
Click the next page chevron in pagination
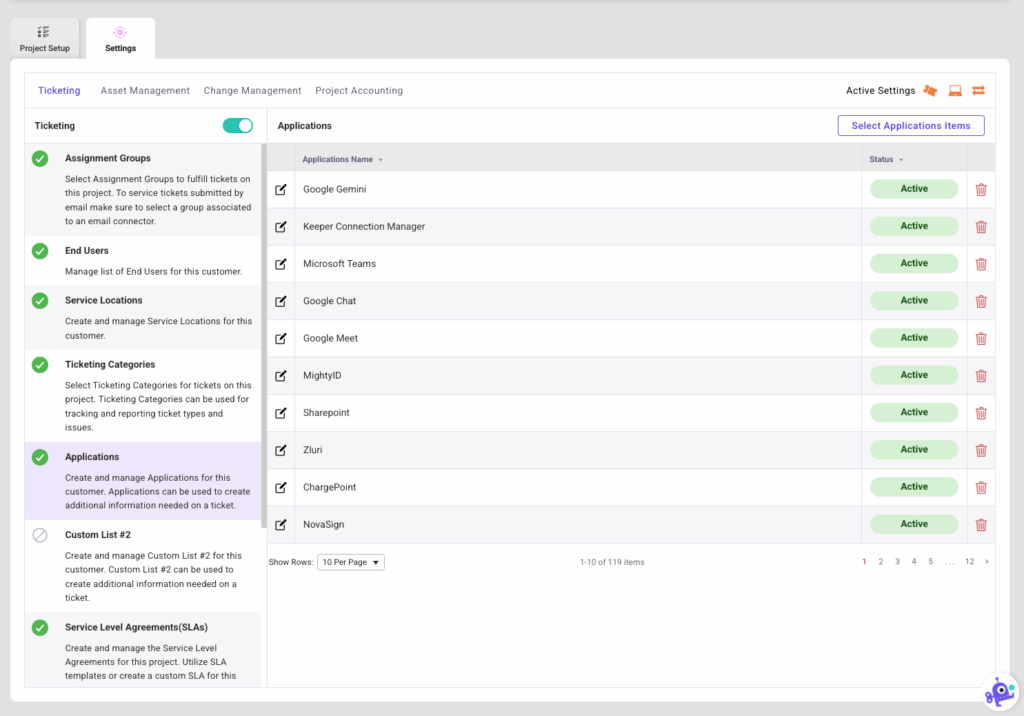(986, 561)
